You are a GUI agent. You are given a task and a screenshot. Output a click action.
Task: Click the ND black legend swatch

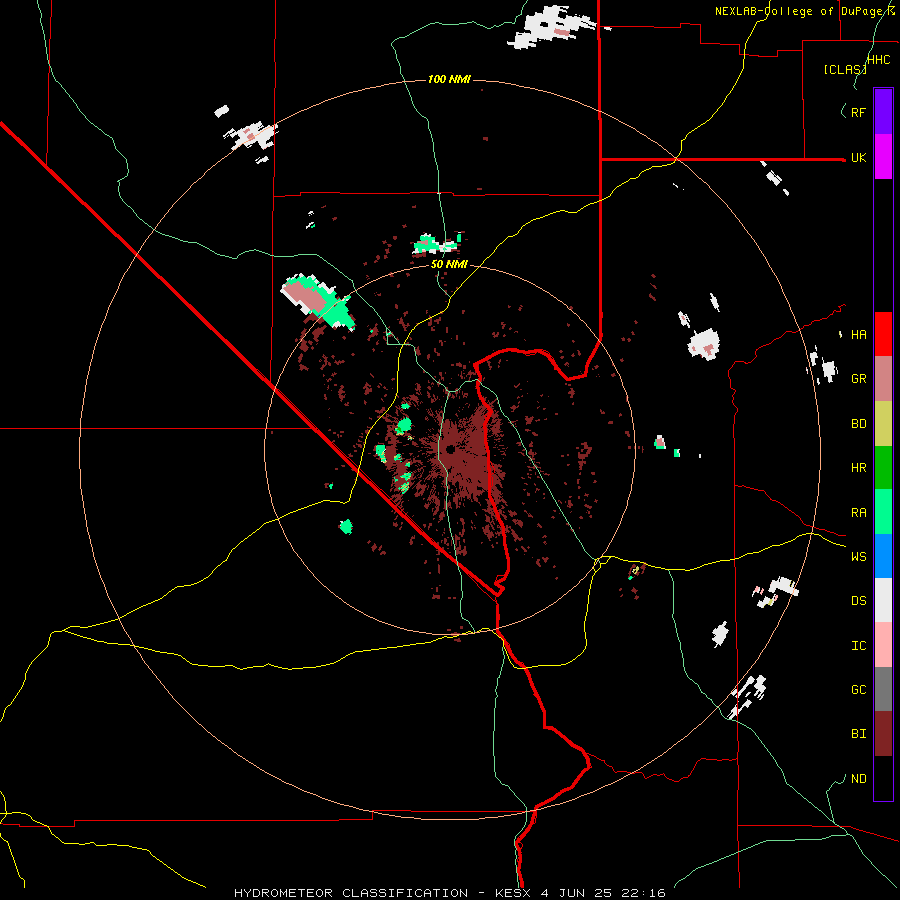[x=883, y=778]
